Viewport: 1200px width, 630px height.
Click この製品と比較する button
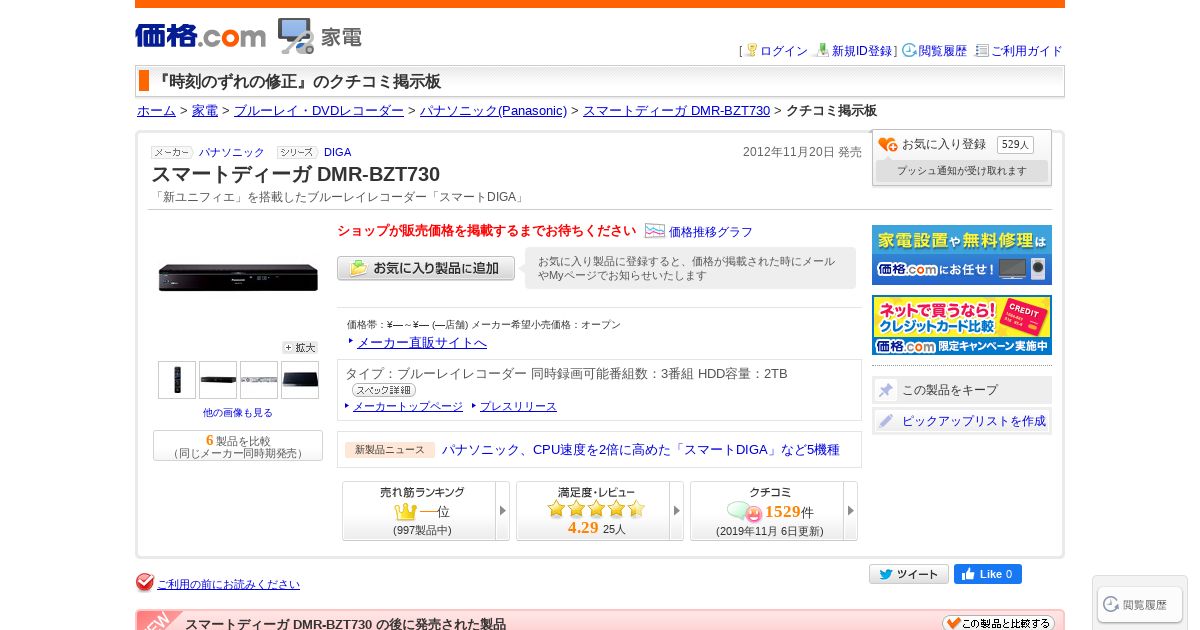tap(998, 623)
